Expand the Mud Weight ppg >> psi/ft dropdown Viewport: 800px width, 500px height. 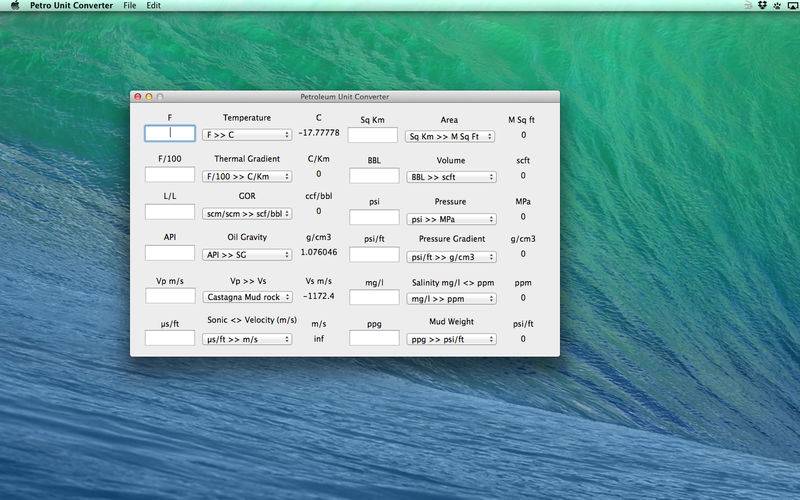point(450,340)
